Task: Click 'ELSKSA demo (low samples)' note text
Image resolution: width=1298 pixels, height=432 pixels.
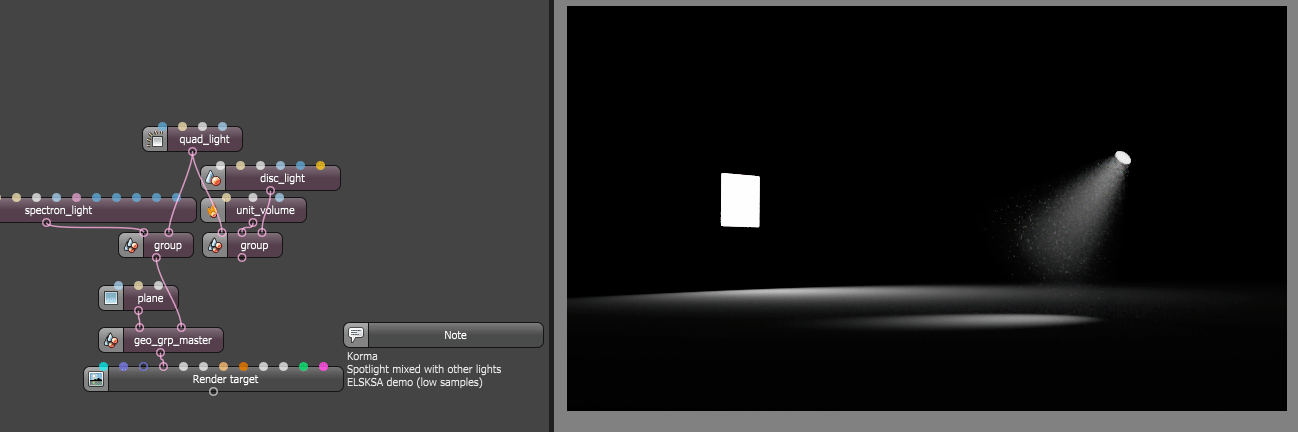Action: [x=414, y=382]
